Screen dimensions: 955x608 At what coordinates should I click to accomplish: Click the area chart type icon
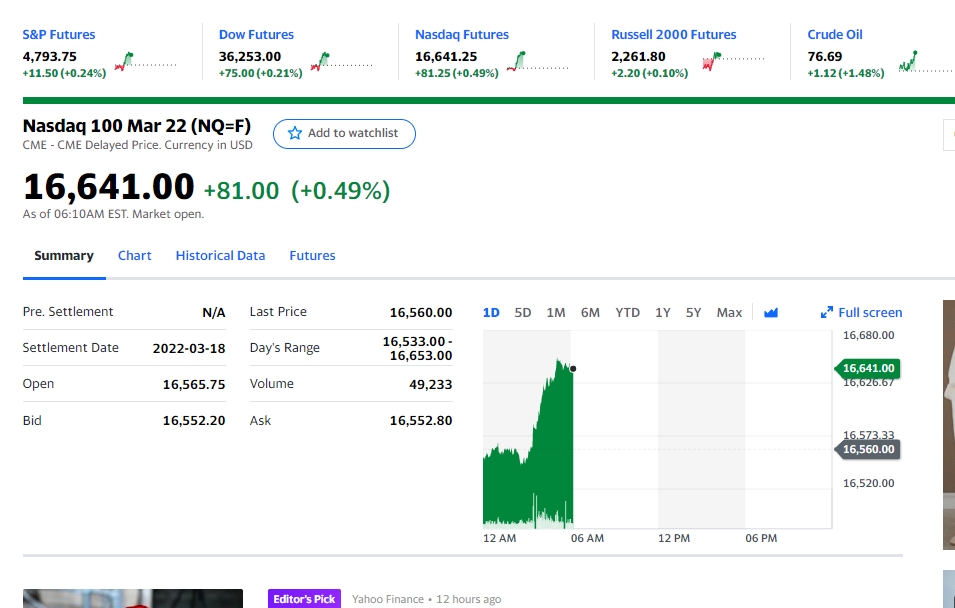[x=770, y=313]
